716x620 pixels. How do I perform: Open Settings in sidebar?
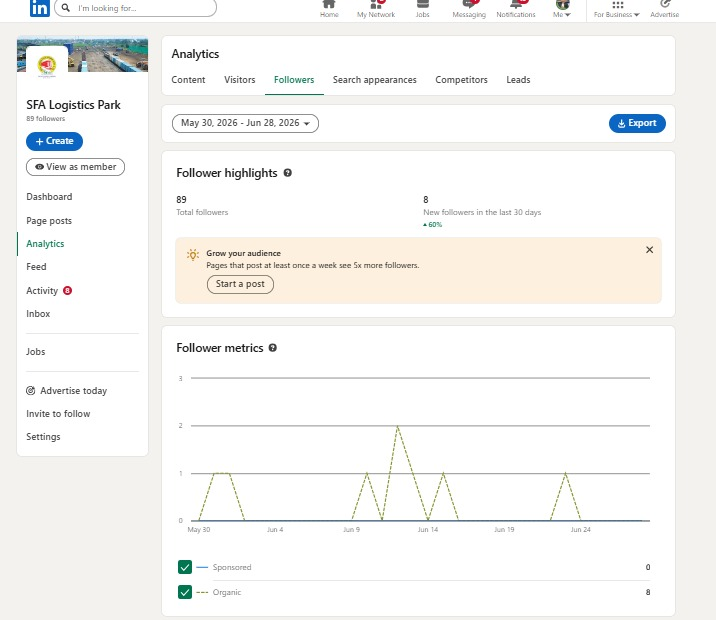pos(43,436)
